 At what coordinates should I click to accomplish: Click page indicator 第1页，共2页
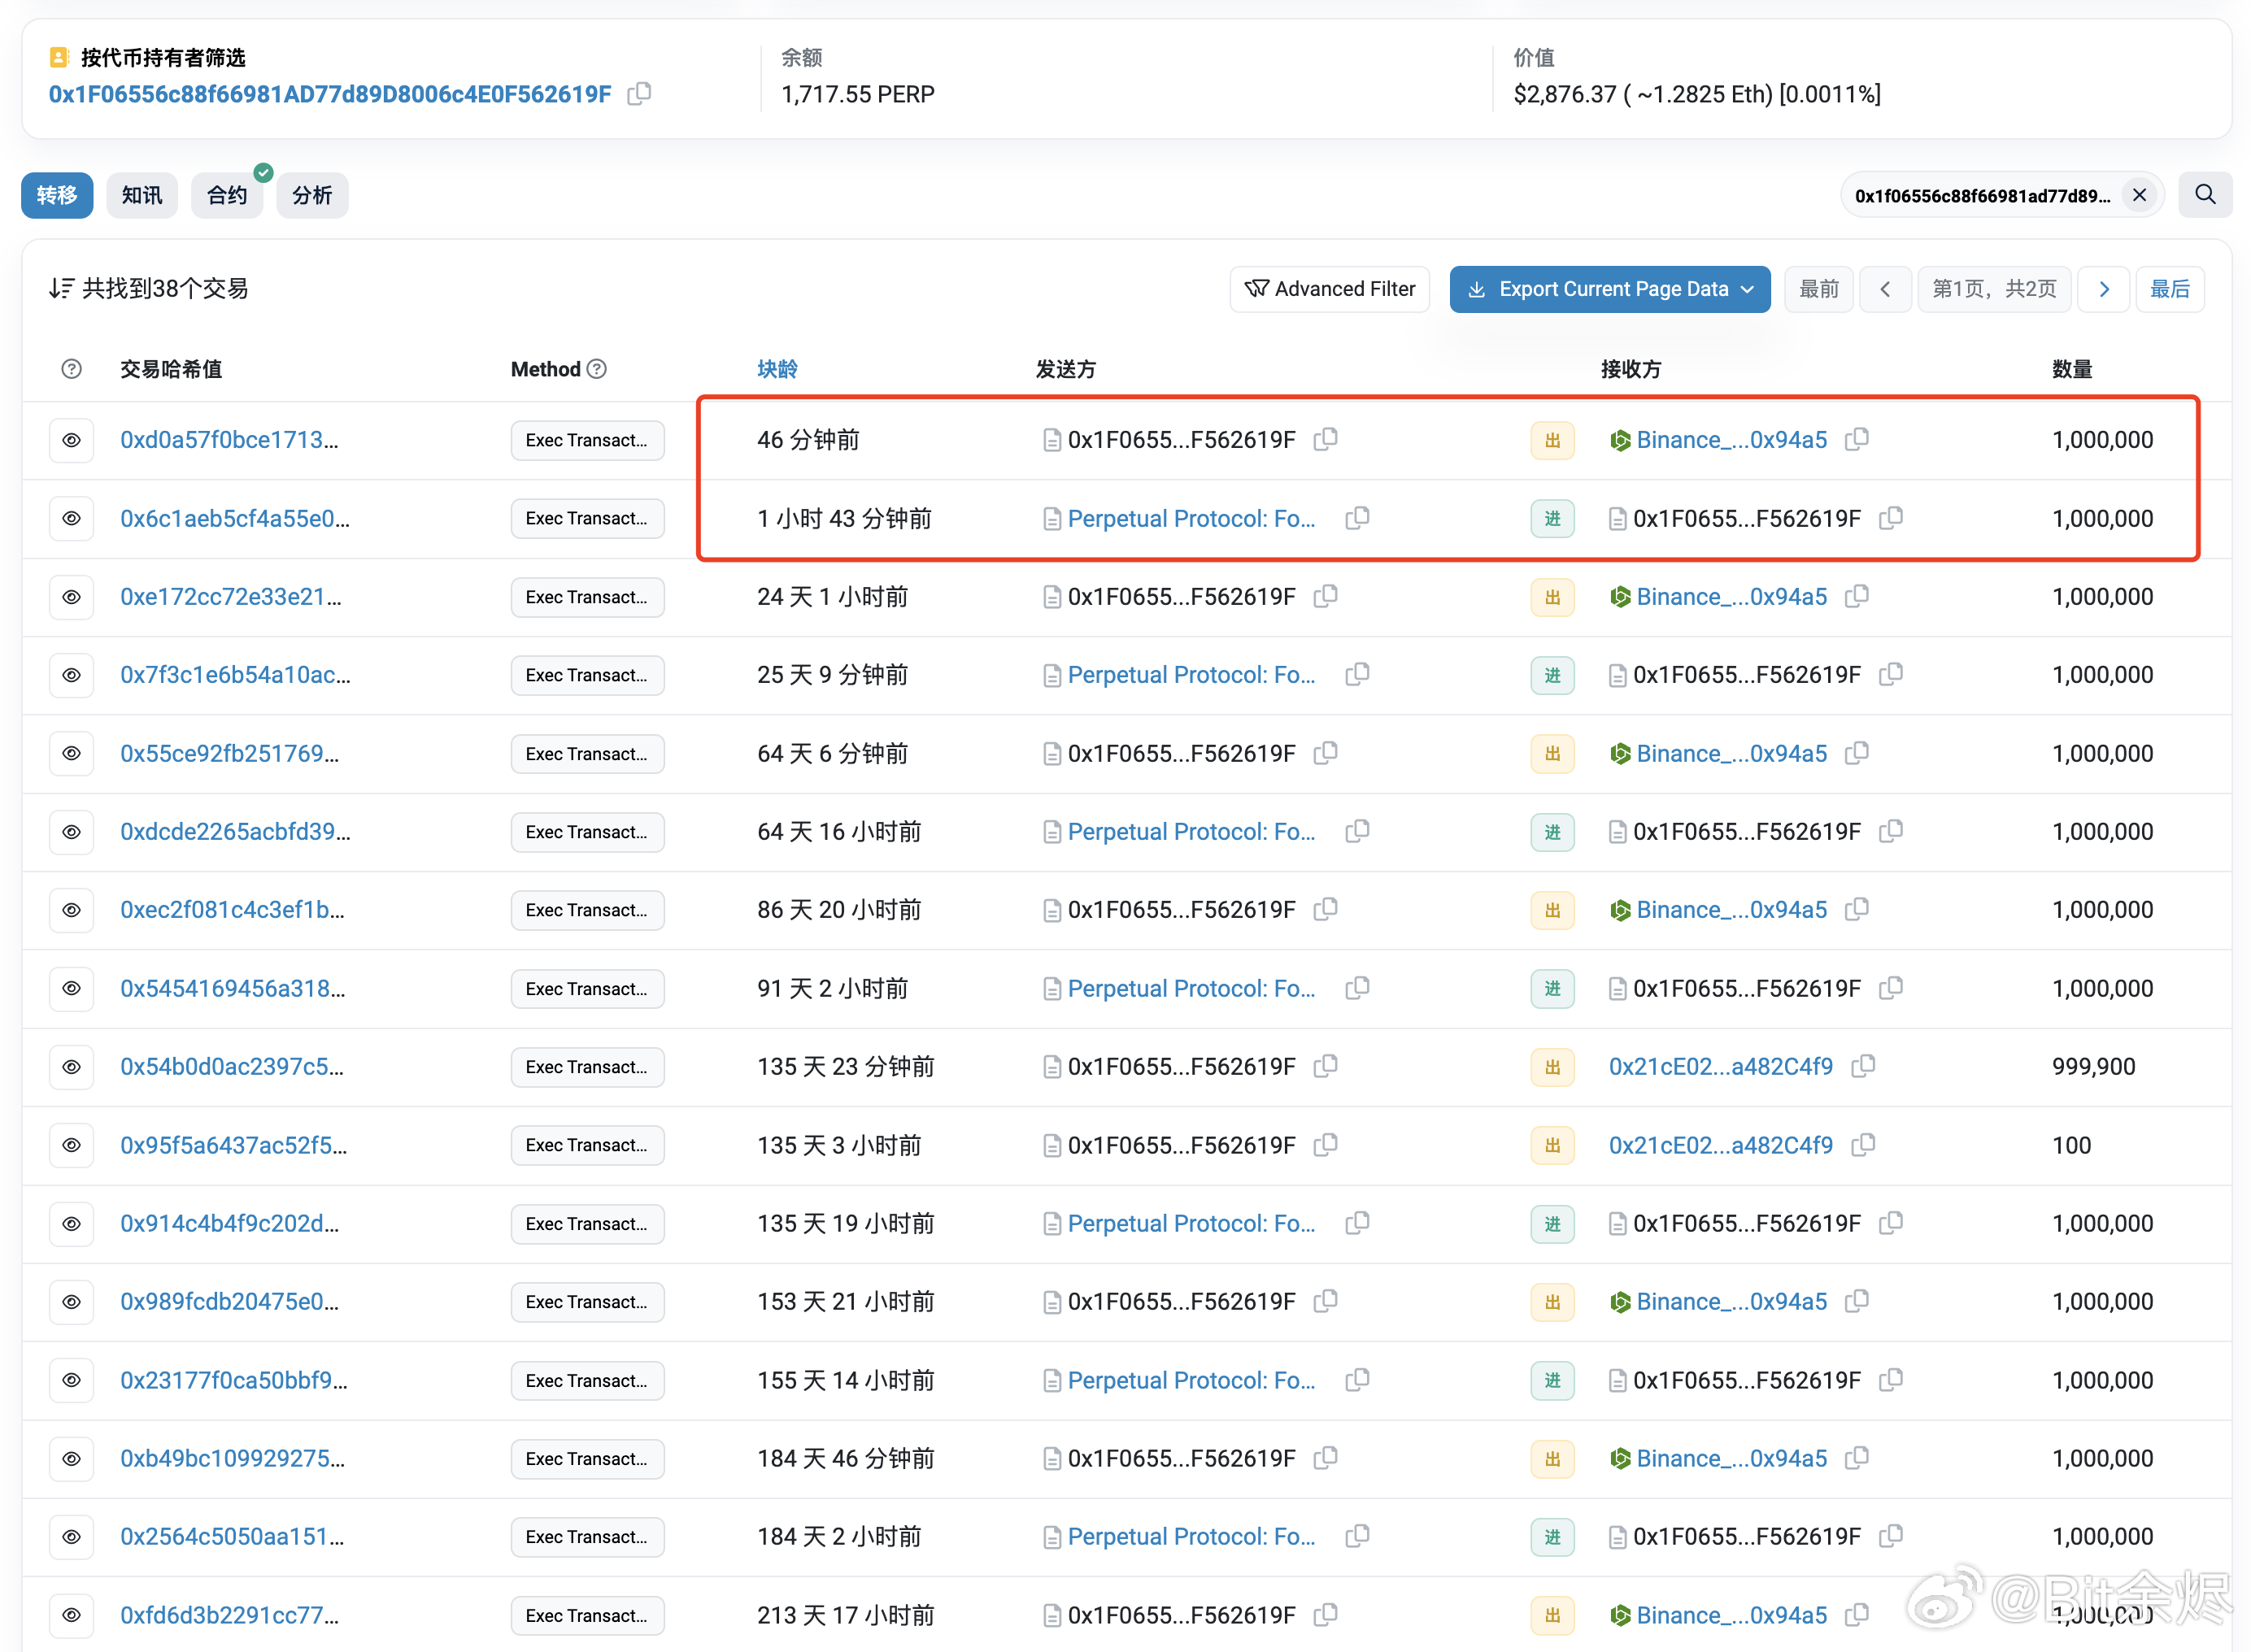(x=1994, y=289)
